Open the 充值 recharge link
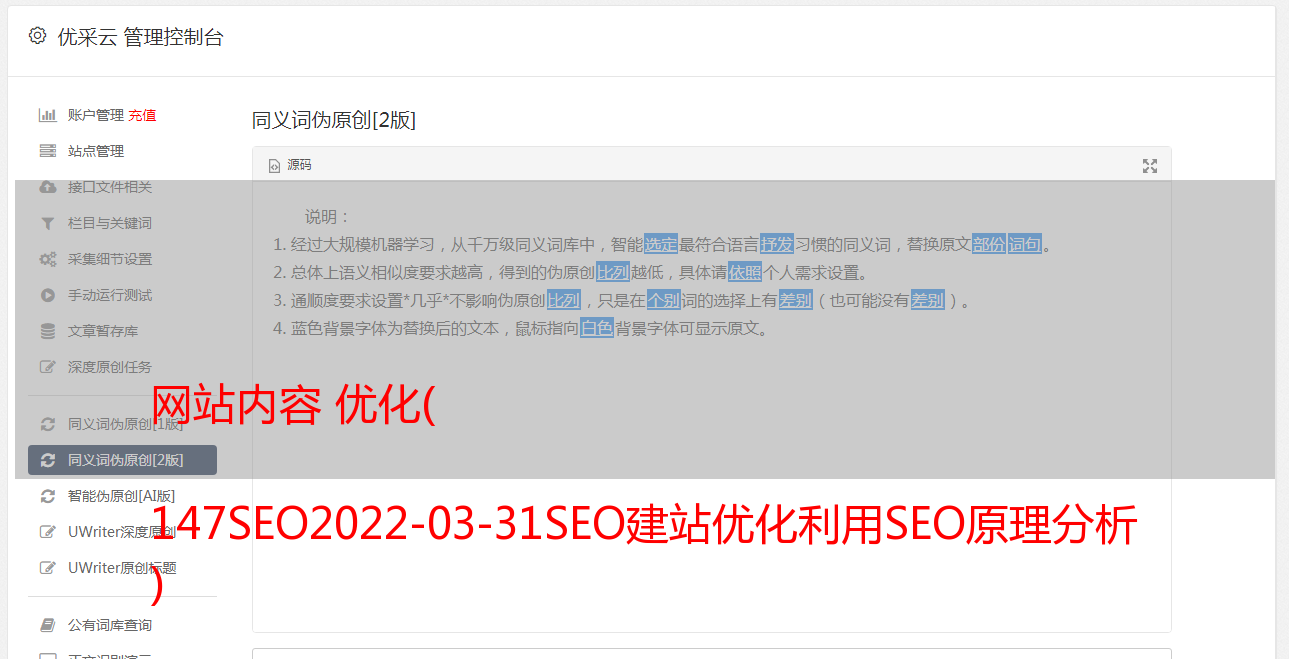1289x659 pixels. click(x=142, y=115)
